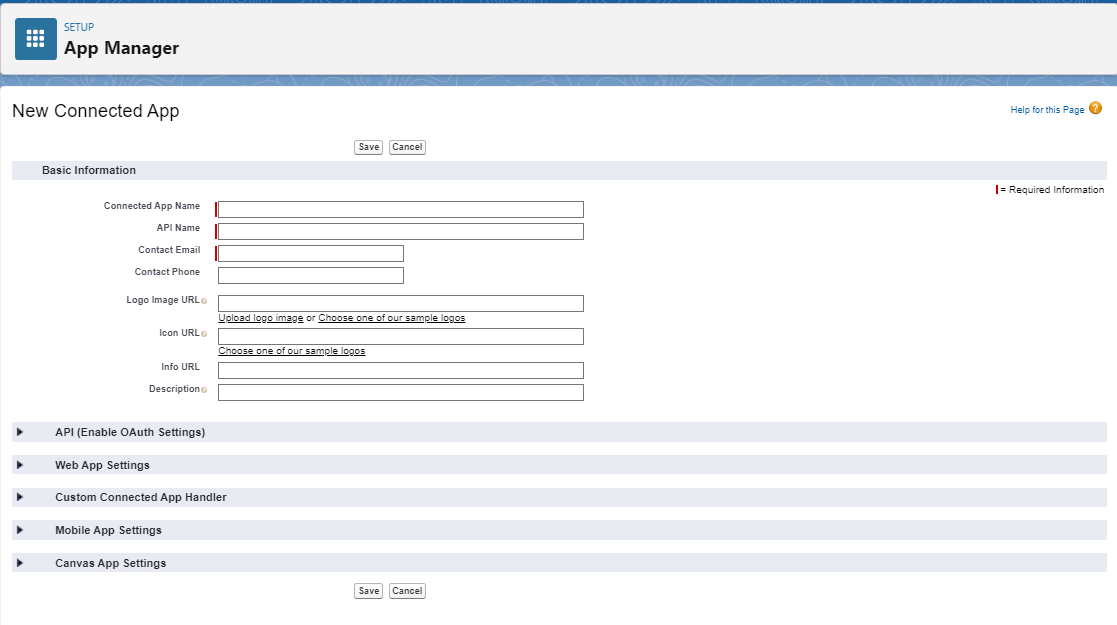The width and height of the screenshot is (1117, 625).
Task: Focus the Info URL input field
Action: click(400, 370)
